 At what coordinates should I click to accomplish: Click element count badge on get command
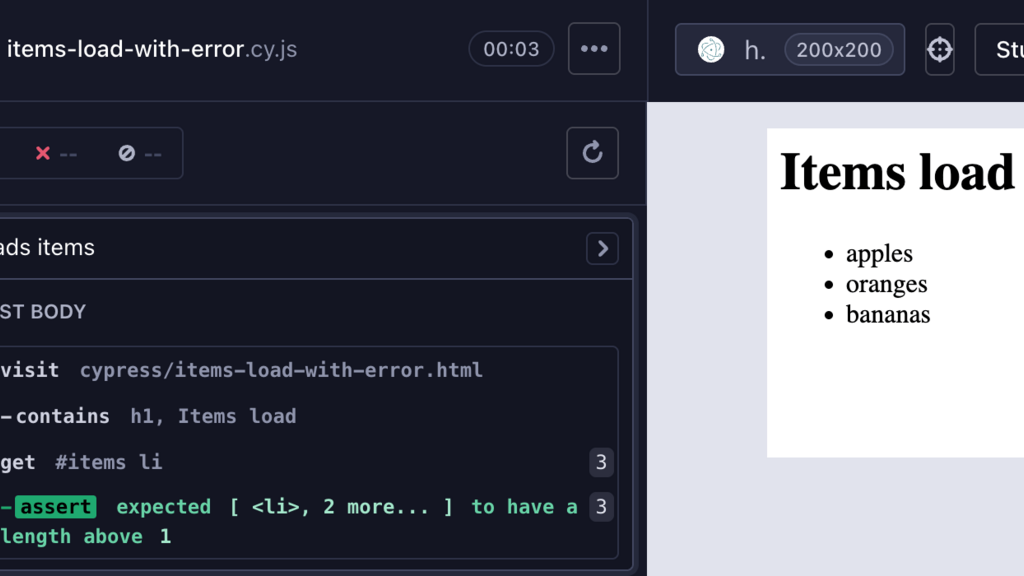coord(601,462)
